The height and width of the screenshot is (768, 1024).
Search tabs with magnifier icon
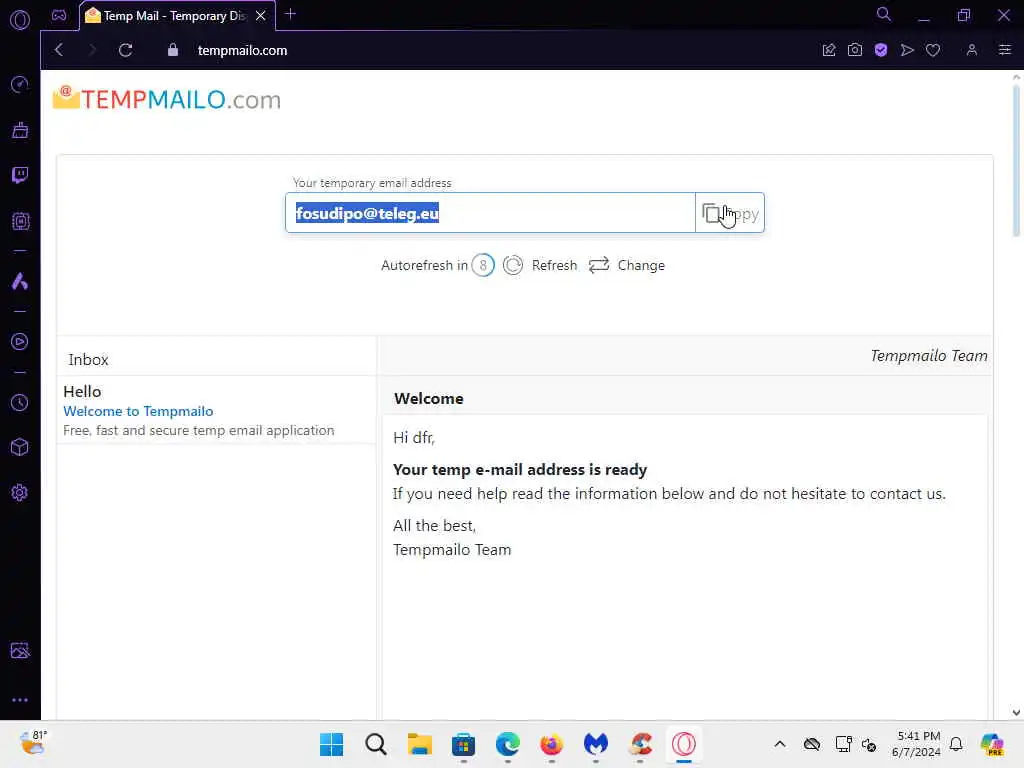883,14
